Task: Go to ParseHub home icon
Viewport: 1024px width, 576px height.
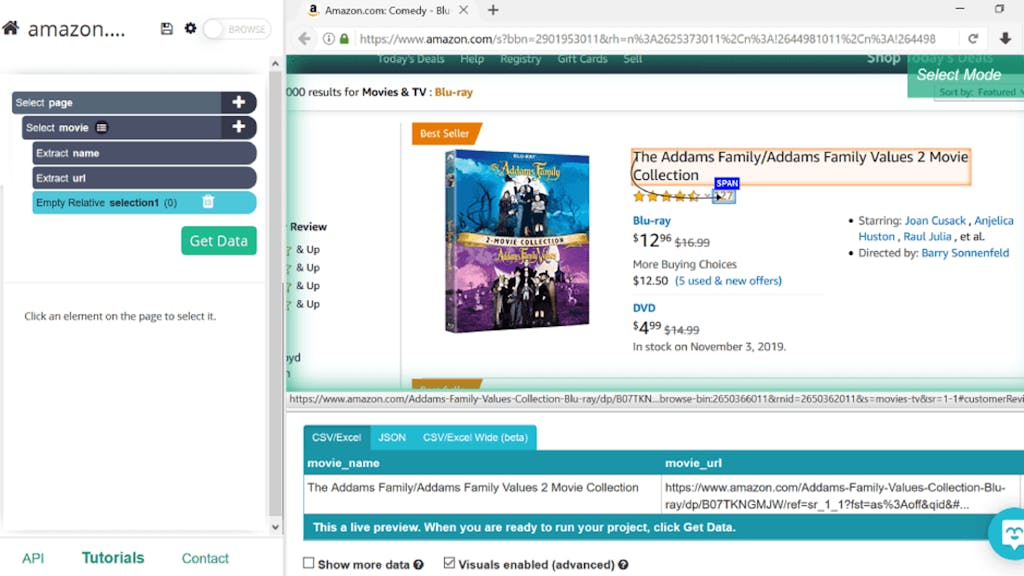Action: point(11,28)
